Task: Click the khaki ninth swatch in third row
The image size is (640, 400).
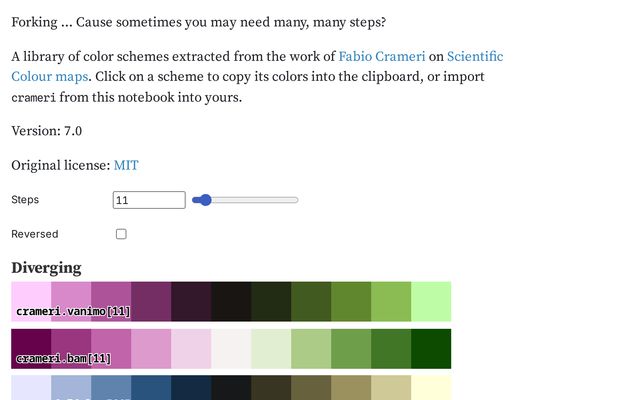Action: (351, 388)
